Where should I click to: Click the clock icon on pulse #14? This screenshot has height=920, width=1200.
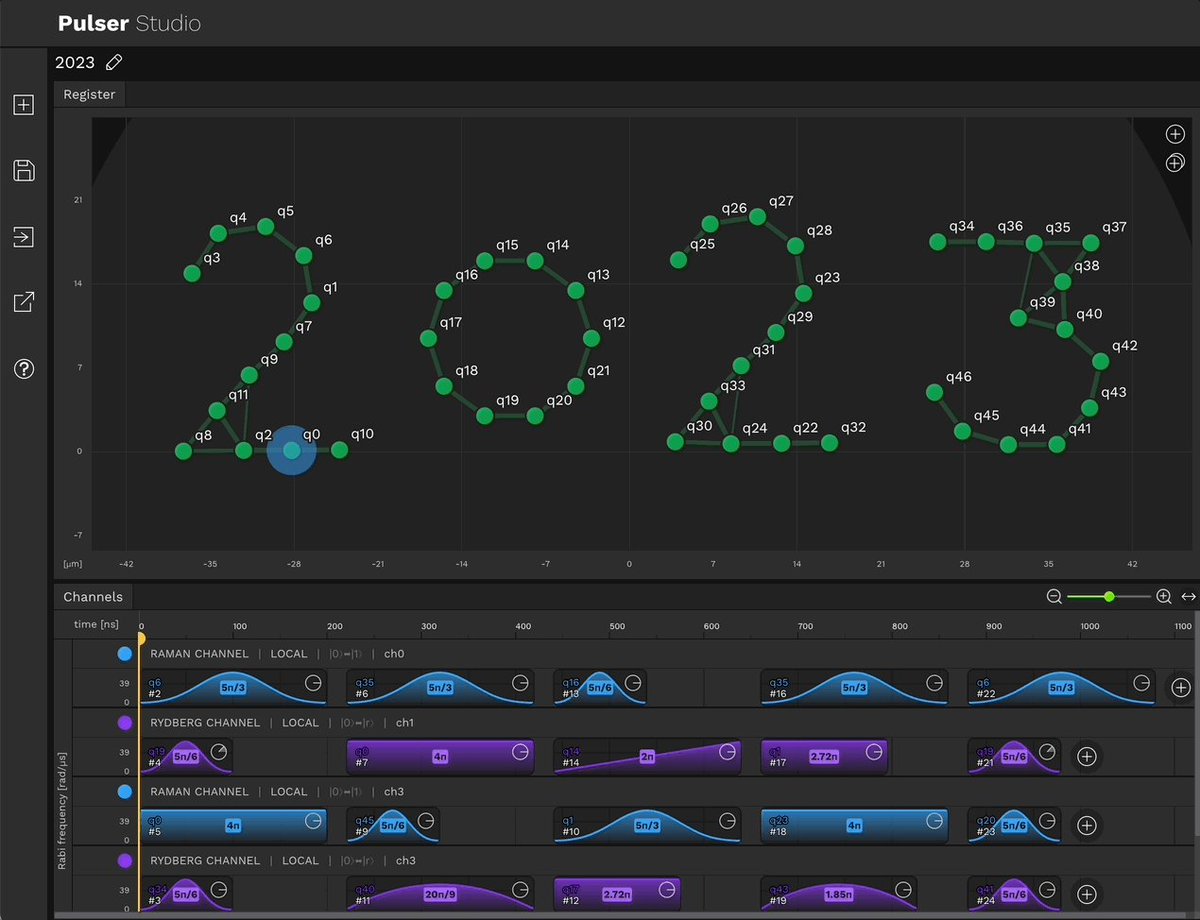point(728,751)
